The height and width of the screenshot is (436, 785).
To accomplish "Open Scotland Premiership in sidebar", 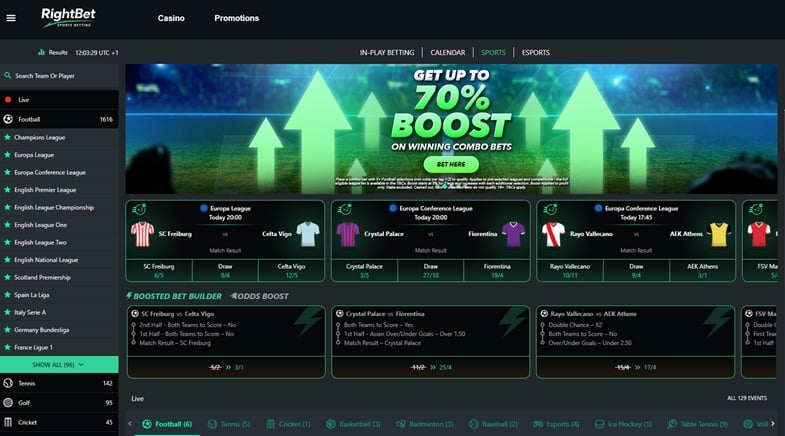I will point(42,277).
